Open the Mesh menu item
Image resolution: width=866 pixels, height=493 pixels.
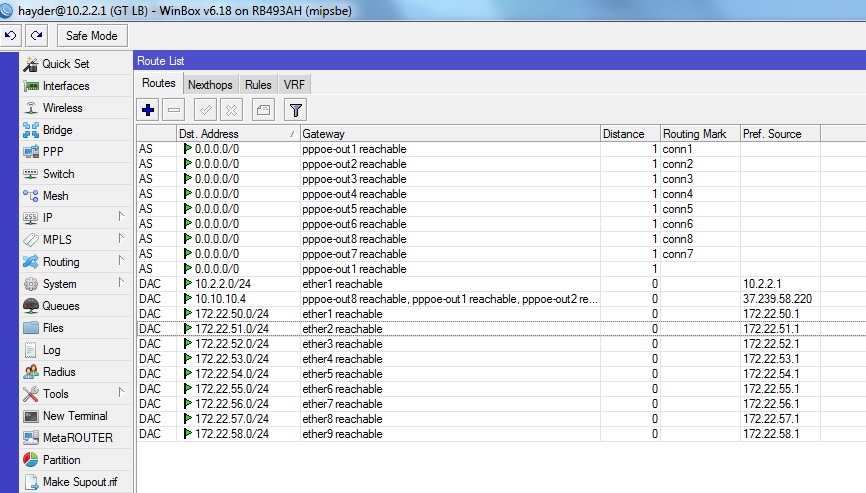[x=76, y=196]
